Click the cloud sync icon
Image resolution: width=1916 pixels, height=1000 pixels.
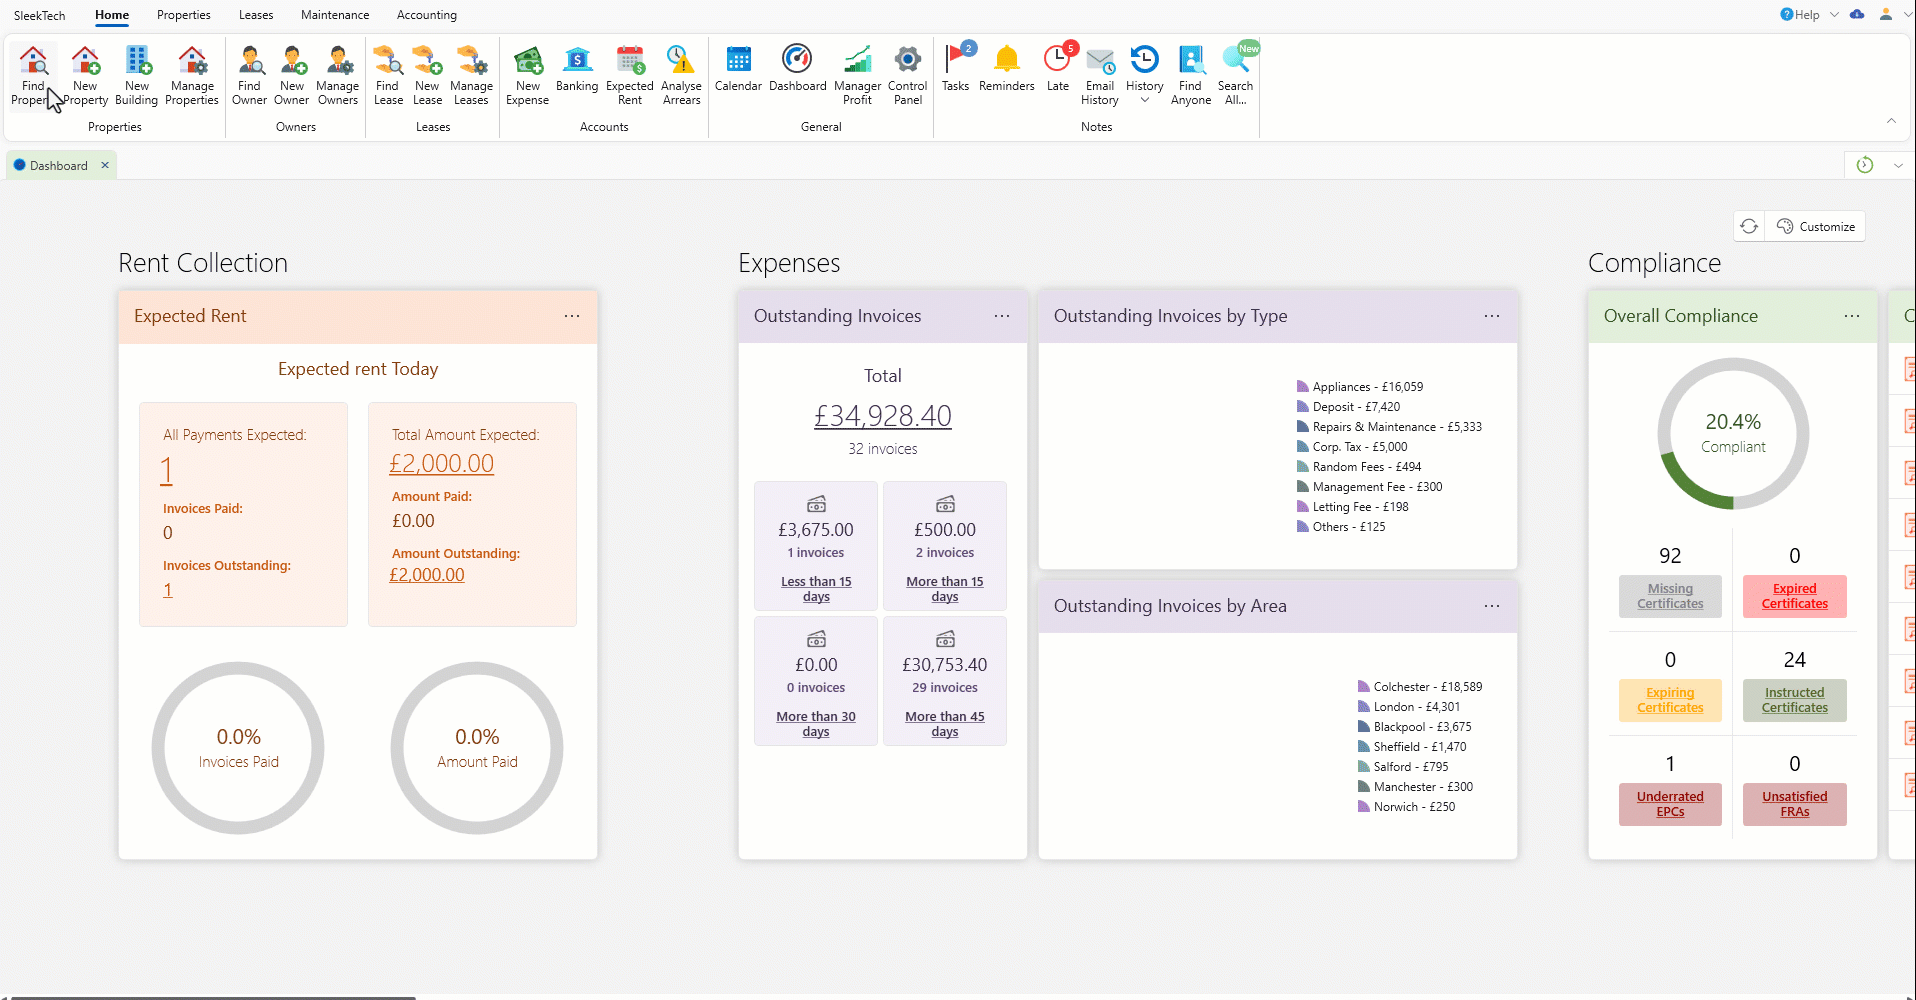[1857, 14]
